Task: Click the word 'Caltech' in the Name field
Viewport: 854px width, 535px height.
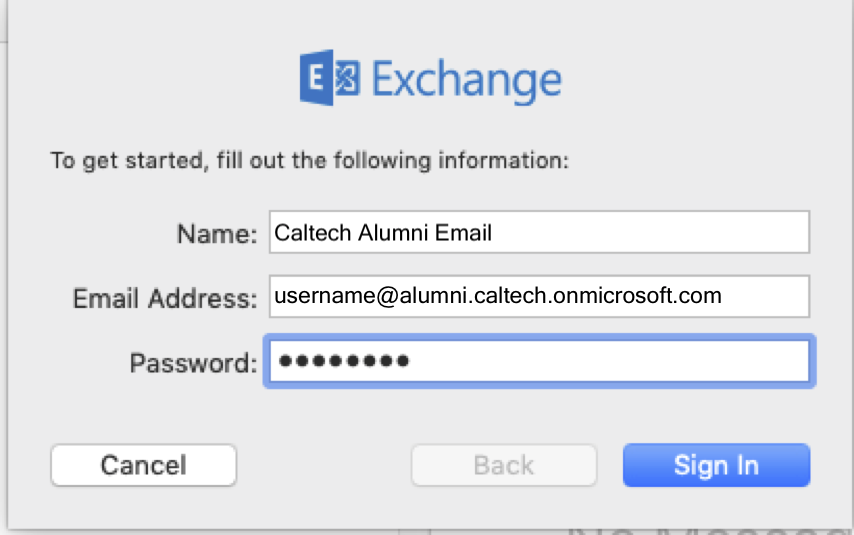Action: pos(309,233)
